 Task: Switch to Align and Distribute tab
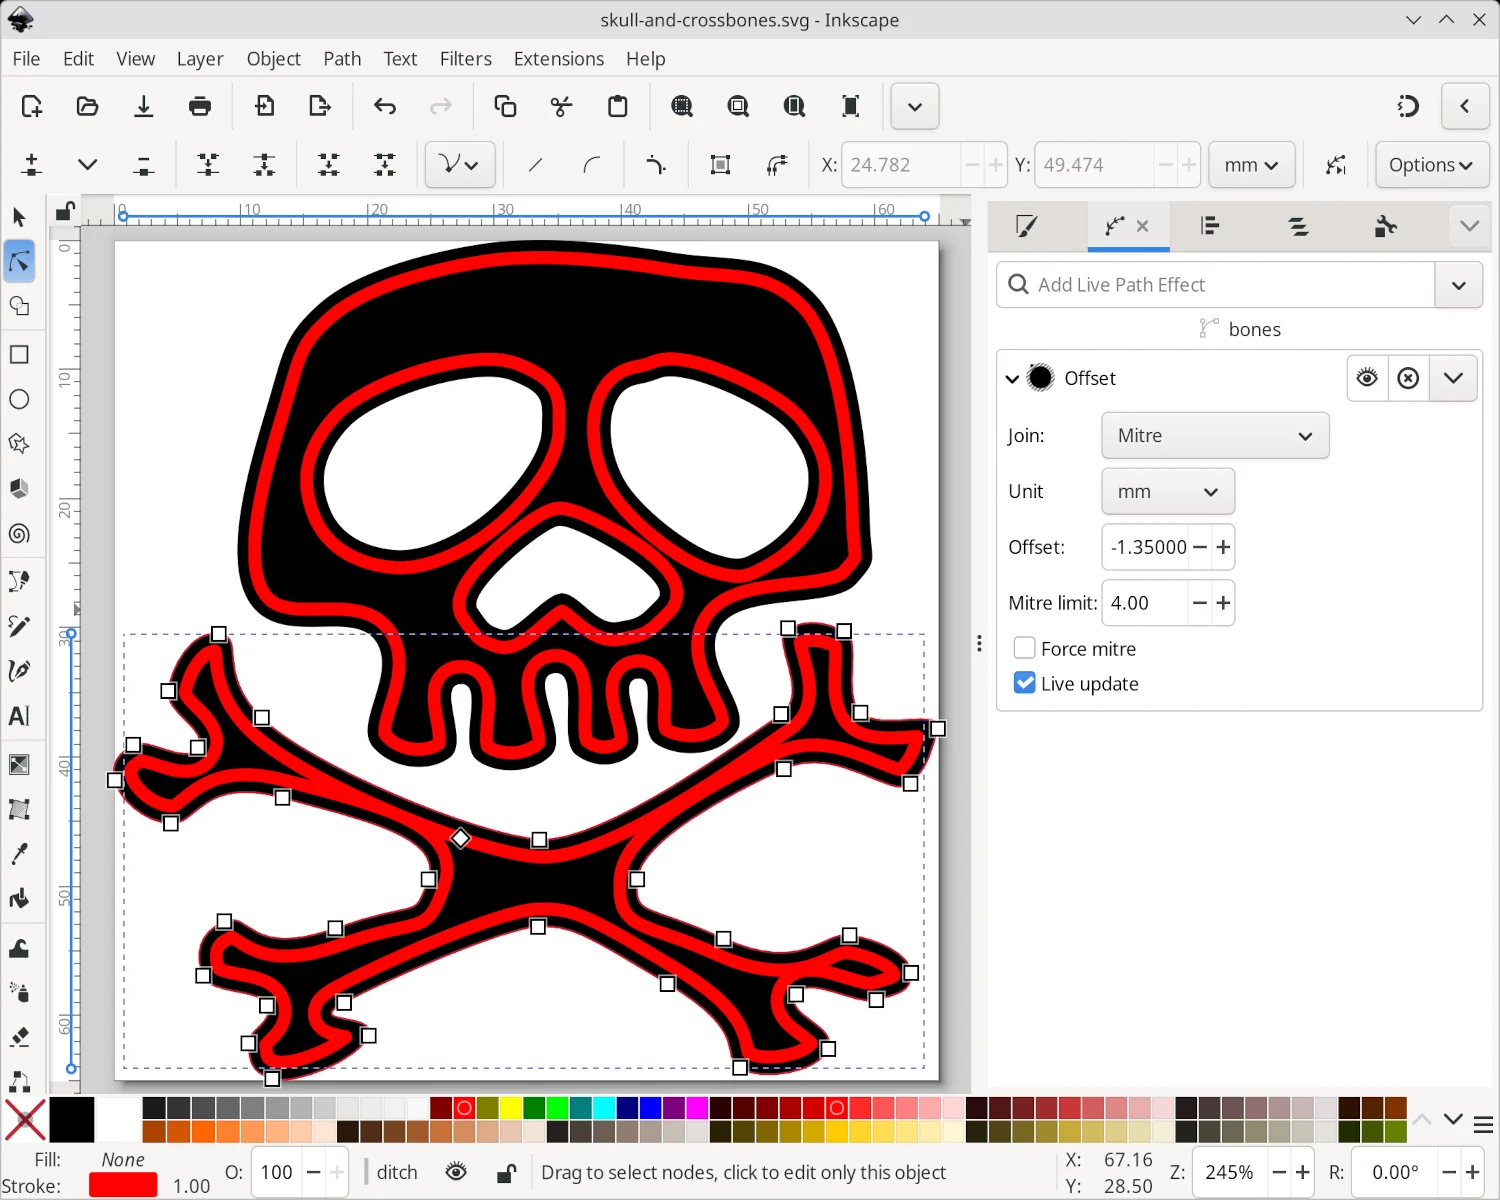point(1210,226)
